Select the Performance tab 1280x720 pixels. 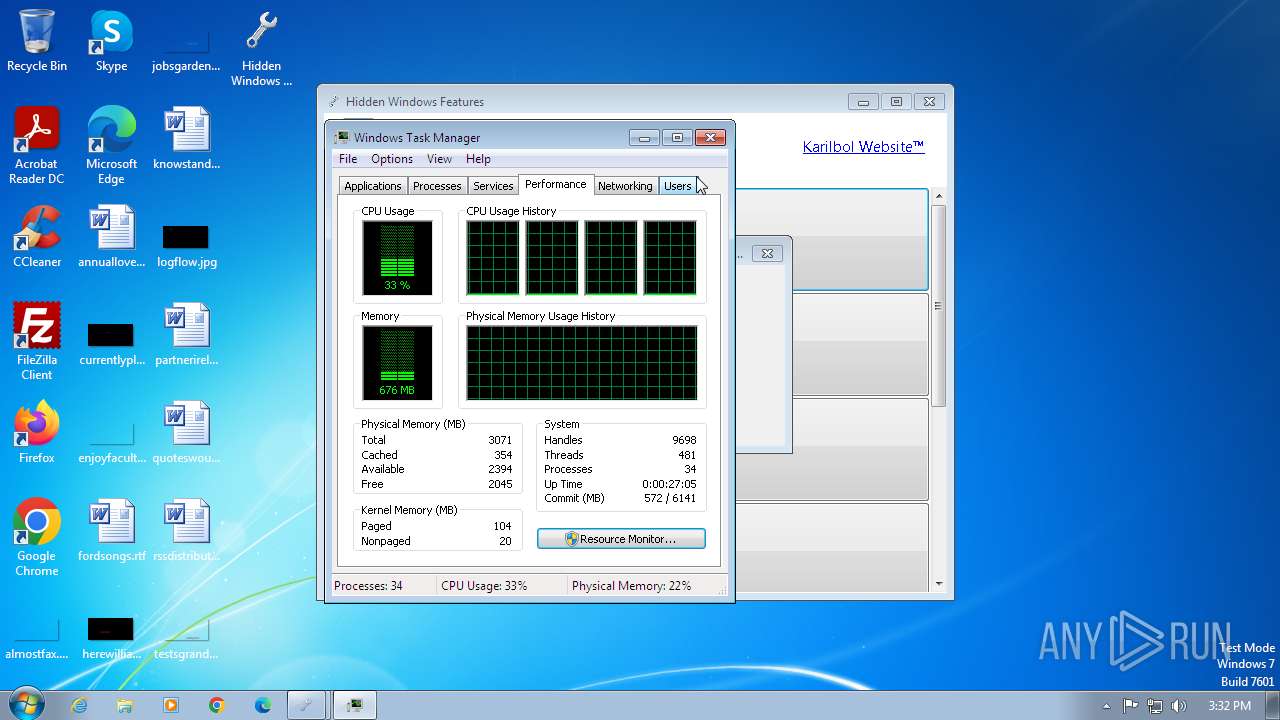point(556,184)
